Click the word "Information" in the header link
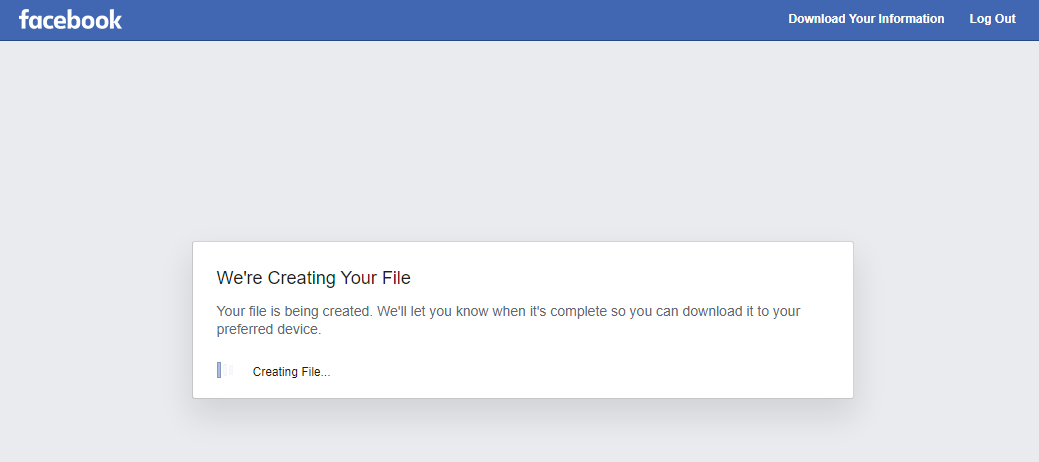This screenshot has width=1039, height=462. [x=911, y=19]
